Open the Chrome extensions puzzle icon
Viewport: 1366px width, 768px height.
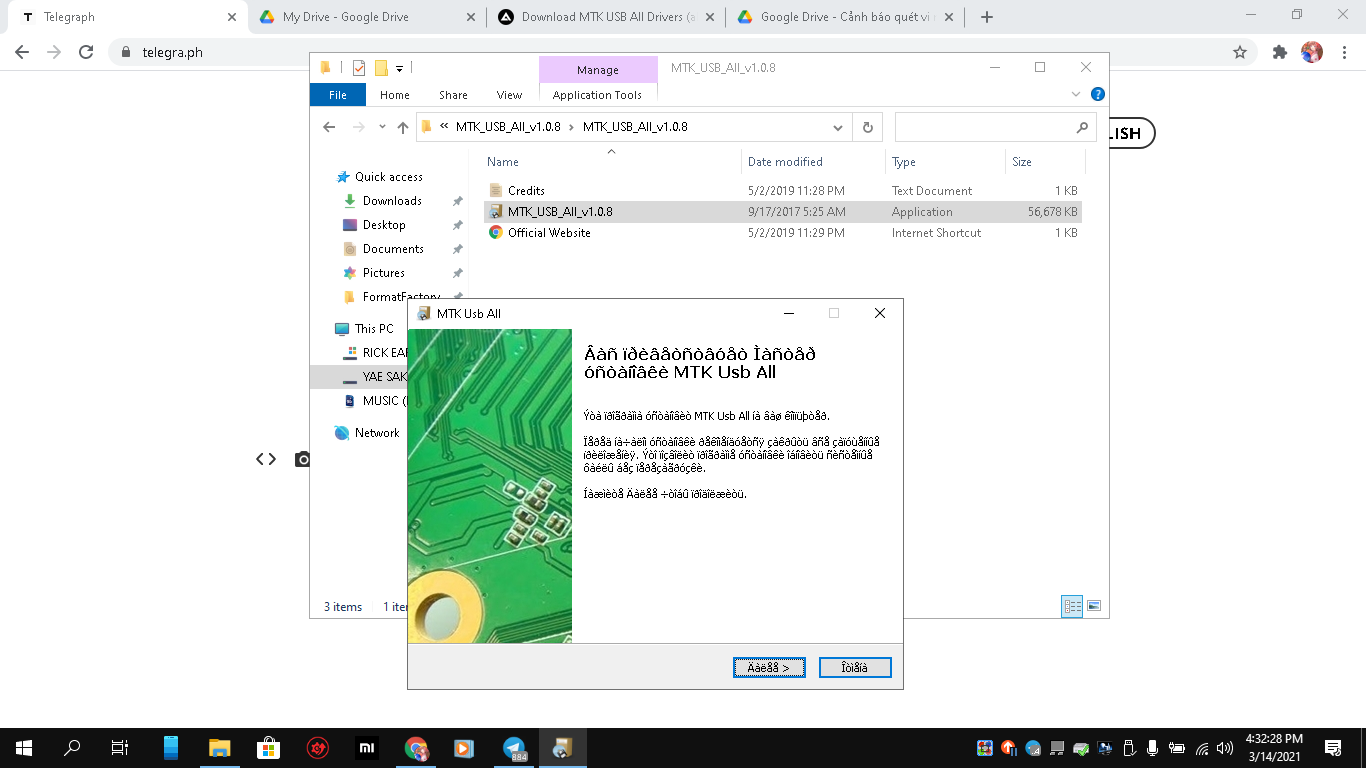pos(1279,52)
